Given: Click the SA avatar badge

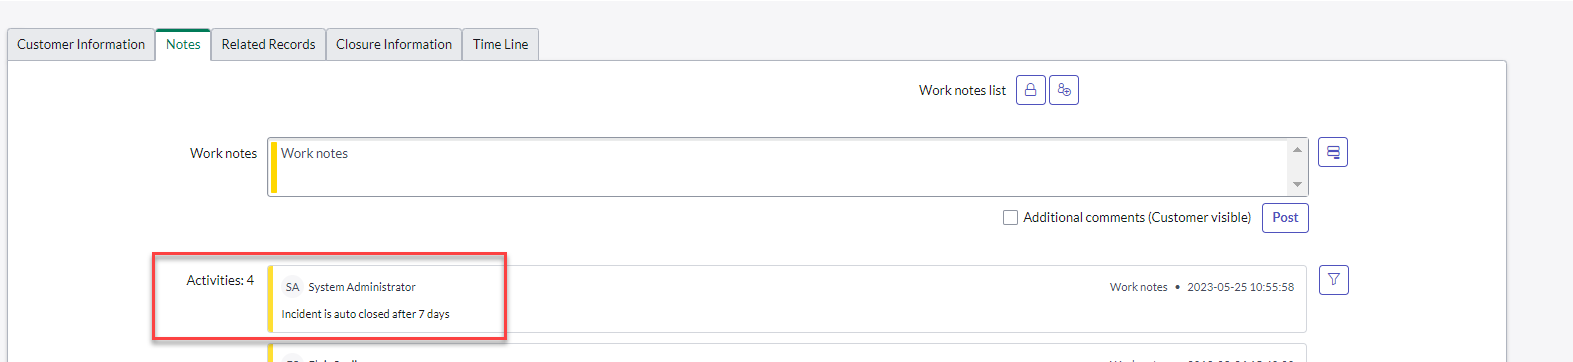Looking at the screenshot, I should pos(292,287).
